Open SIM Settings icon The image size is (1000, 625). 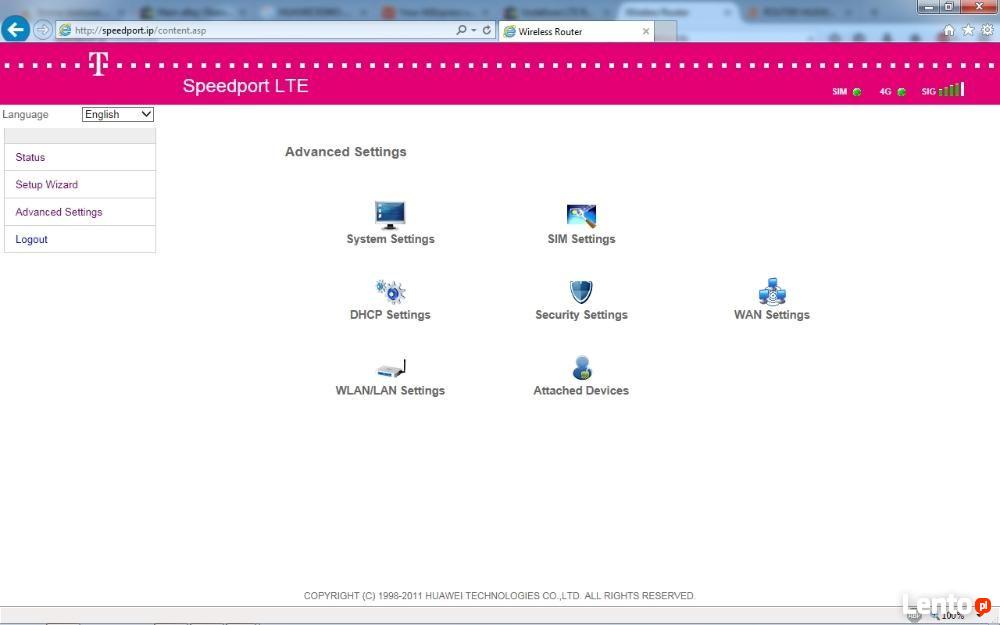click(581, 216)
